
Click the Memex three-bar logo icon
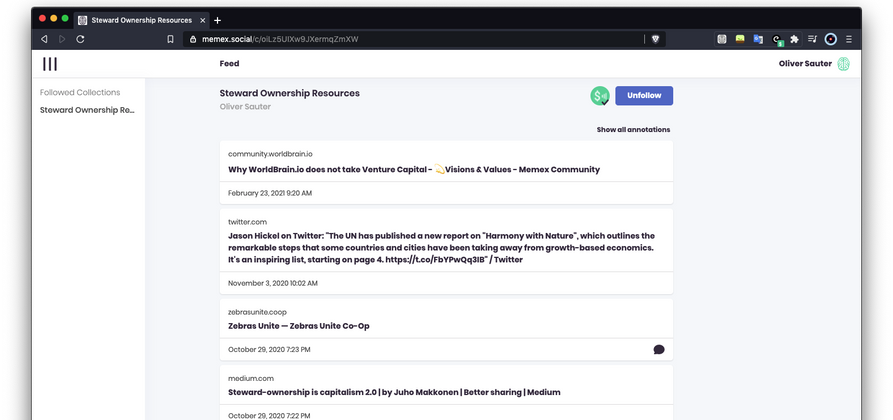click(x=49, y=64)
